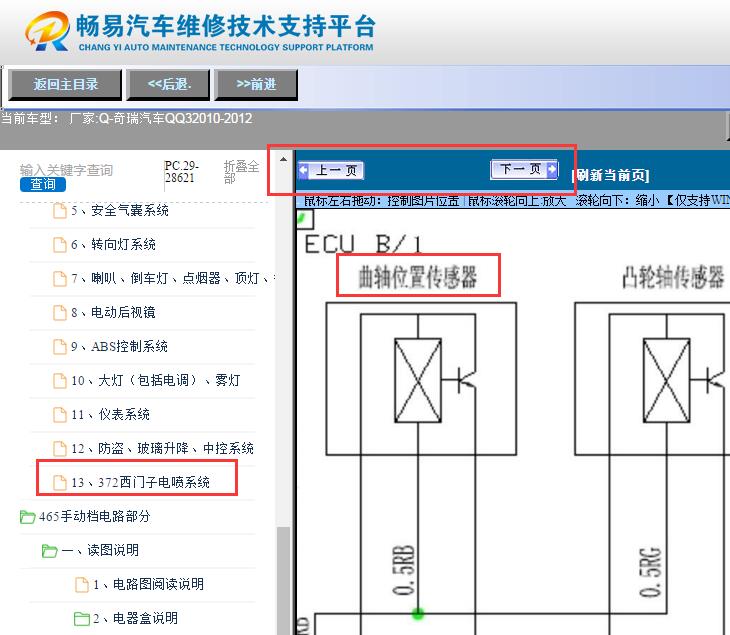Click the green junction dot on the 0.5RB wire

(418, 614)
